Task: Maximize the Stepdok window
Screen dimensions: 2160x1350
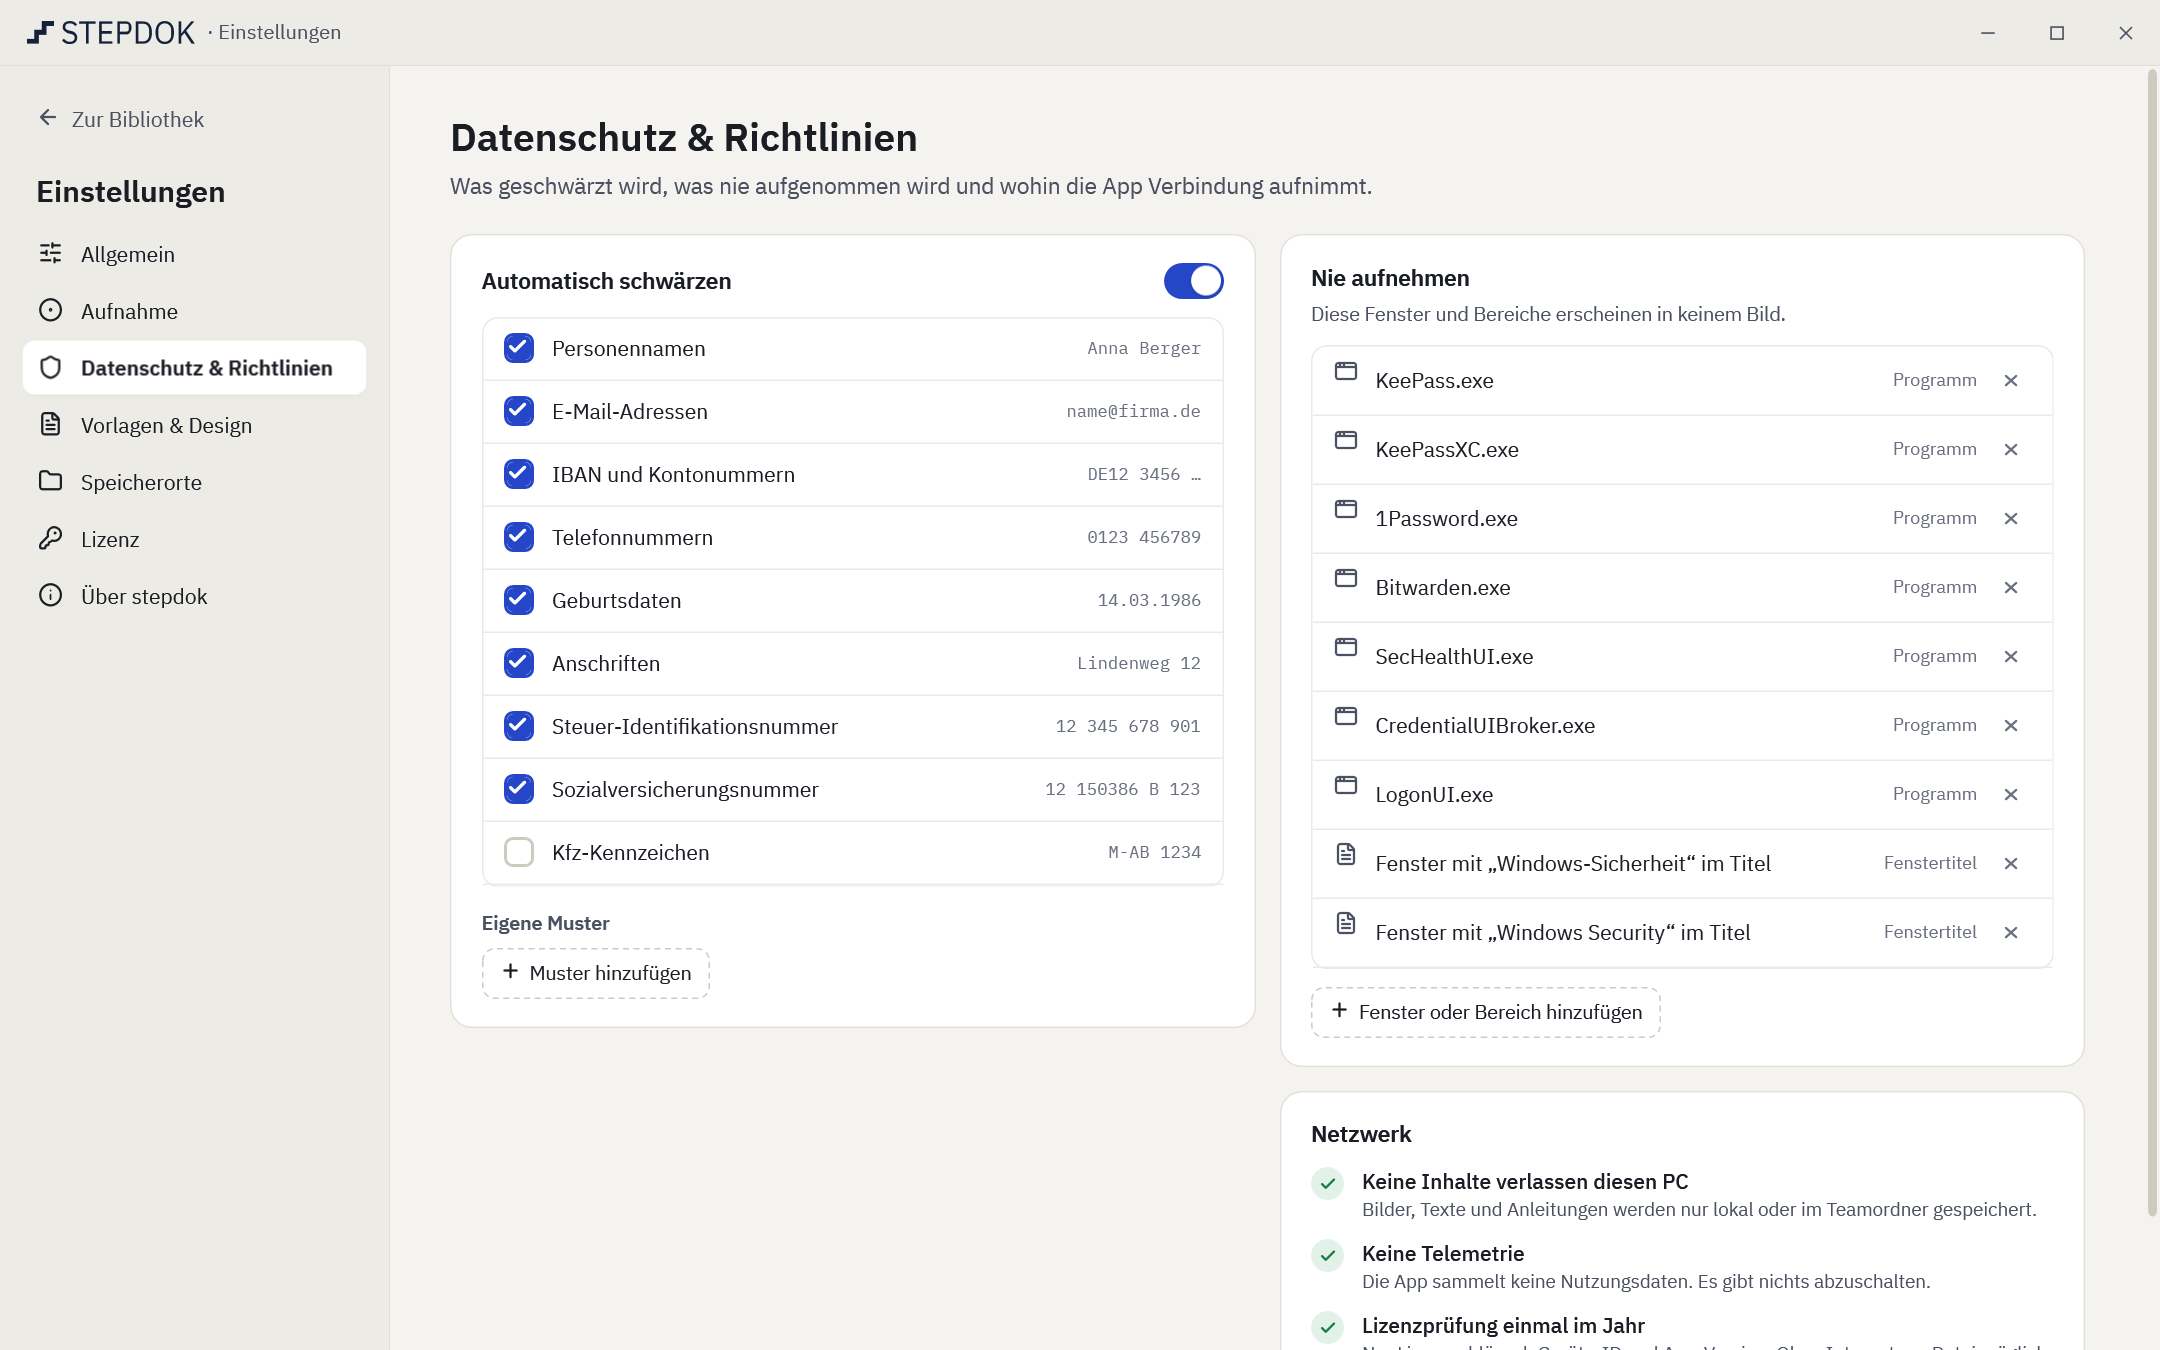Action: pyautogui.click(x=2057, y=33)
